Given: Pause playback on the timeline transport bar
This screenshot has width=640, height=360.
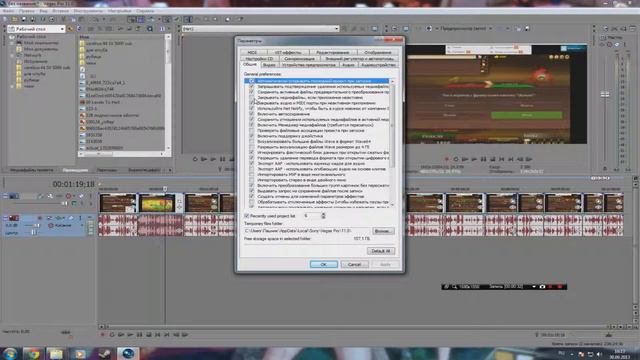Looking at the screenshot, I should [x=140, y=335].
